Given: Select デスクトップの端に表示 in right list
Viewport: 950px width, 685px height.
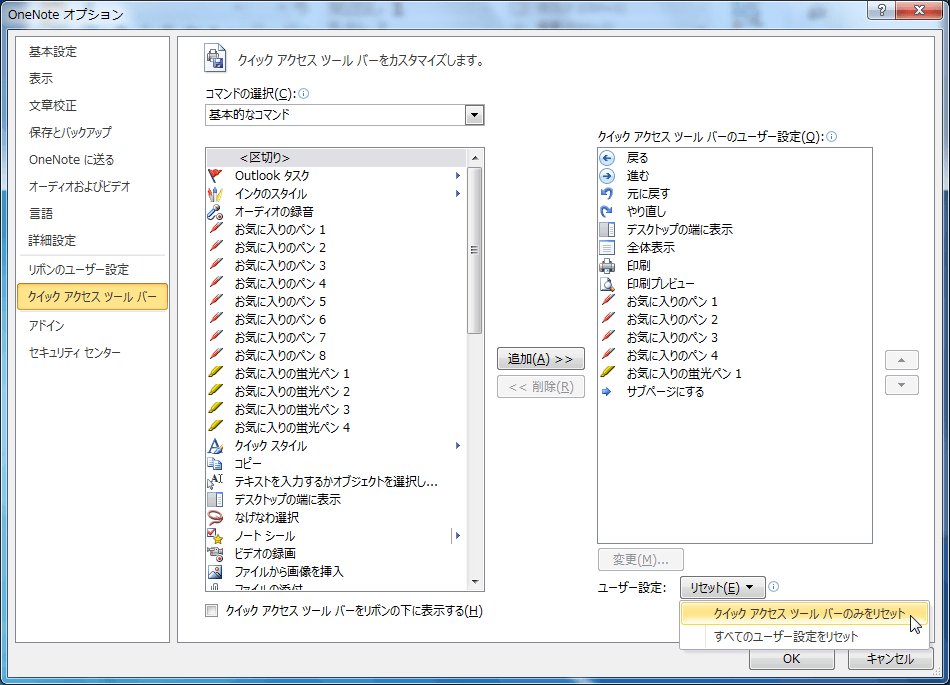Looking at the screenshot, I should pyautogui.click(x=734, y=230).
